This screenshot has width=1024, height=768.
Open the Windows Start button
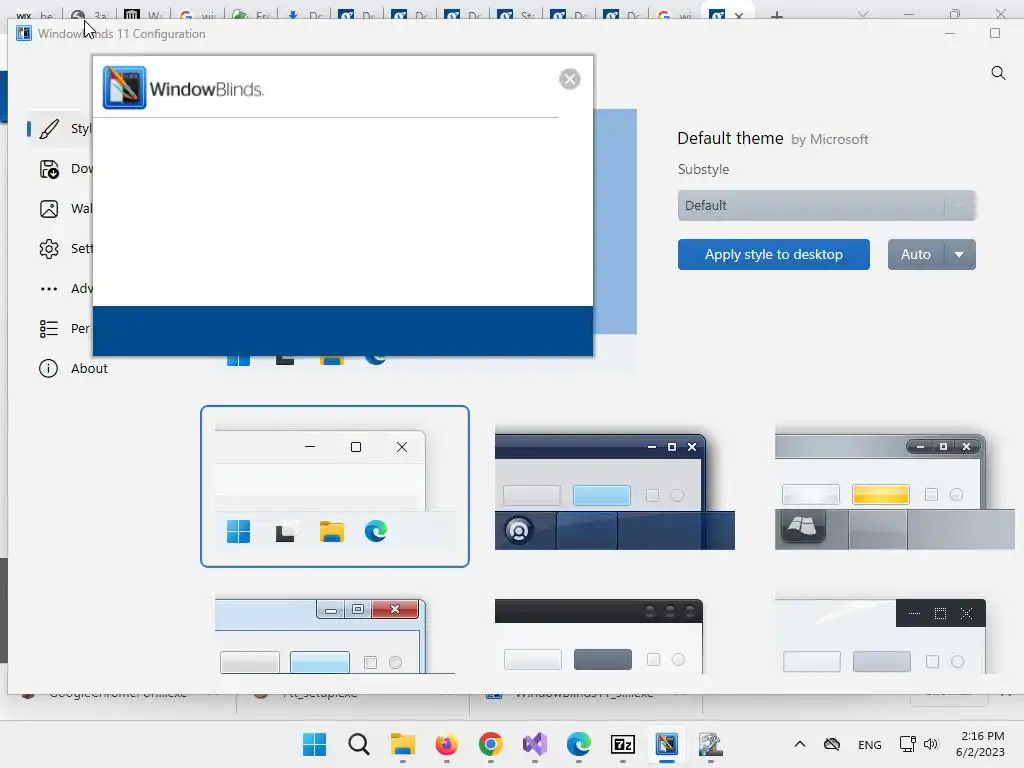(314, 744)
